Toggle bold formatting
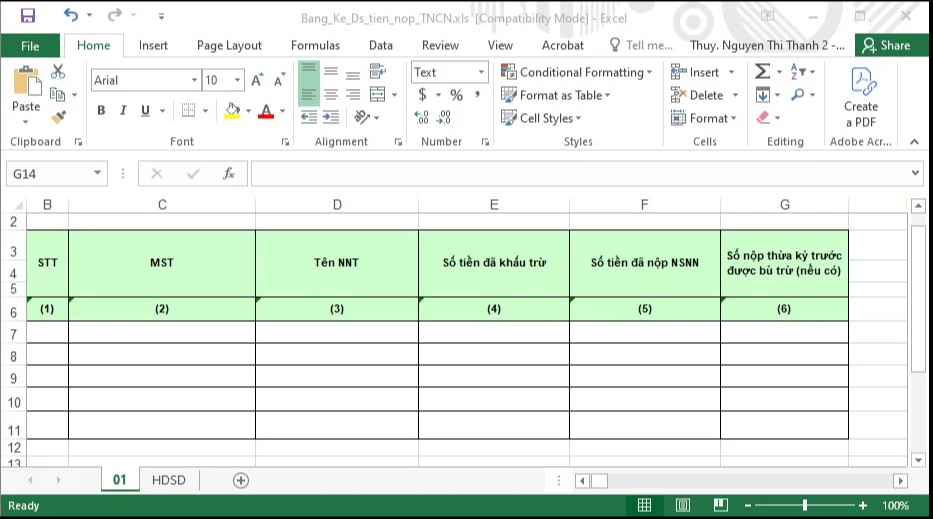933x519 pixels. pos(101,111)
